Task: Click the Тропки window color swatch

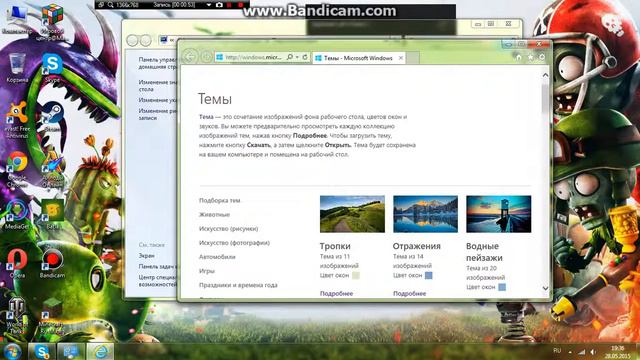Action: pos(356,276)
